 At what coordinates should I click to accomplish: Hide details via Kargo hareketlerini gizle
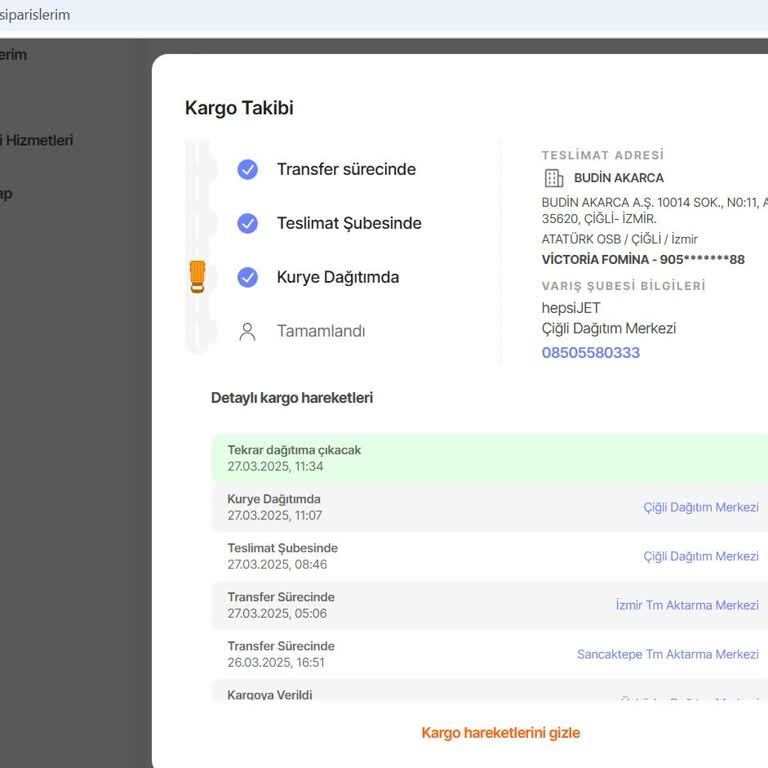(x=500, y=733)
